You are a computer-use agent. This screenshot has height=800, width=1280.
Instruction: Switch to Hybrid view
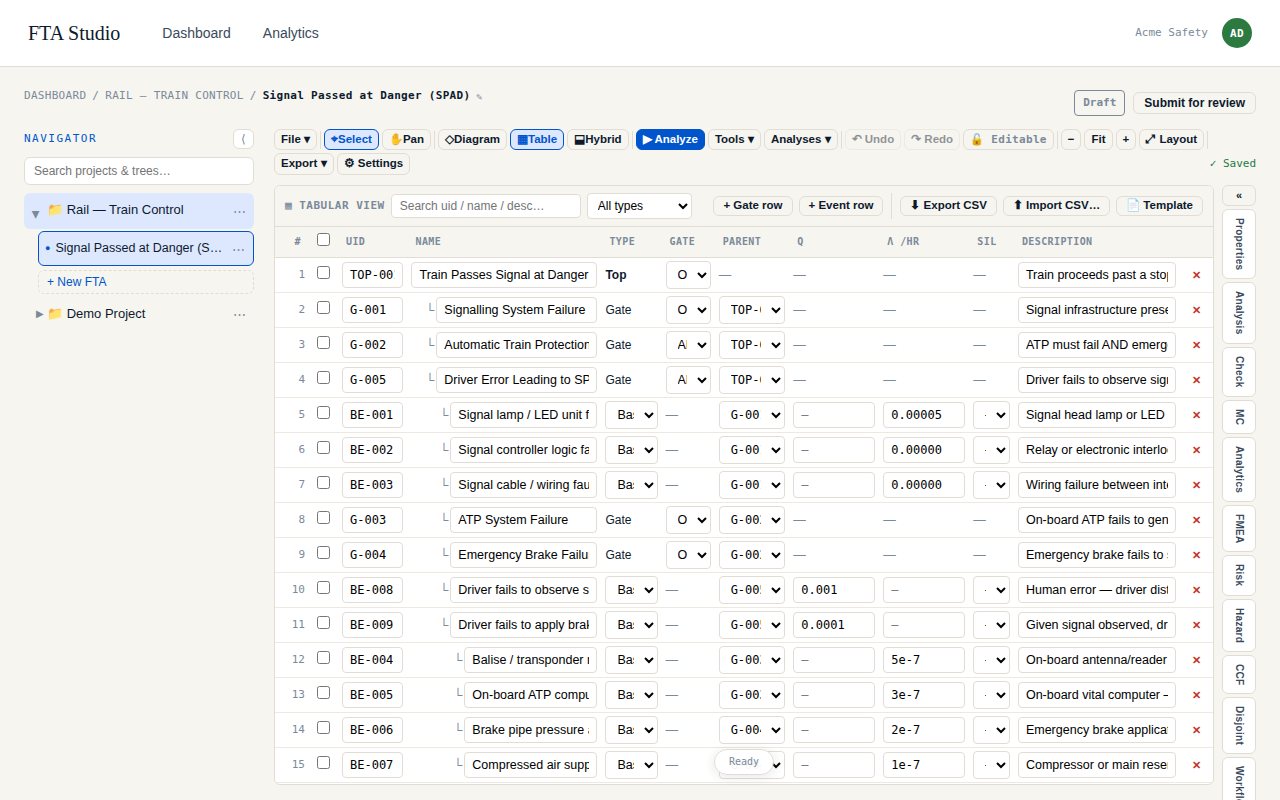click(x=597, y=140)
